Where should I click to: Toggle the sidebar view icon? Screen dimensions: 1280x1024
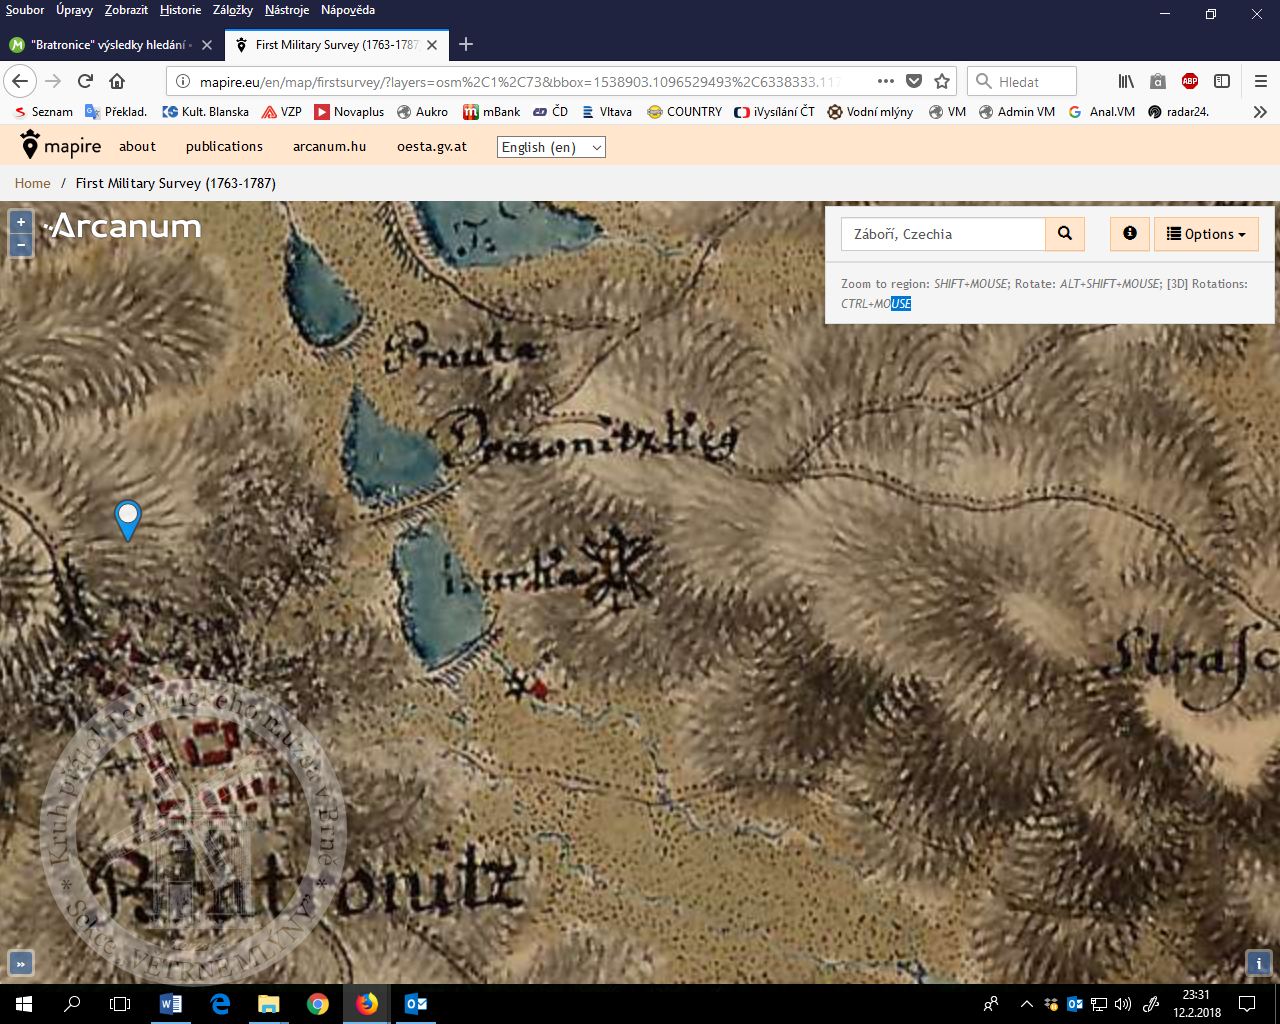(1222, 81)
